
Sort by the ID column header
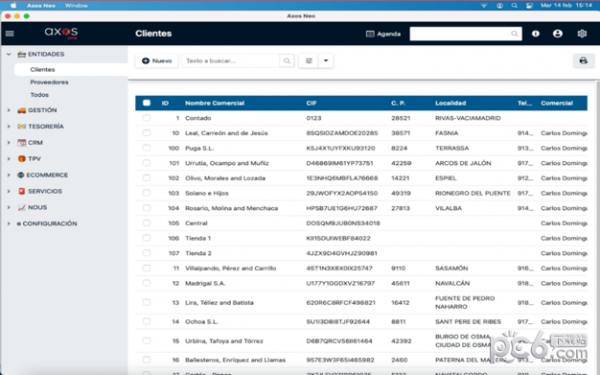(x=165, y=103)
